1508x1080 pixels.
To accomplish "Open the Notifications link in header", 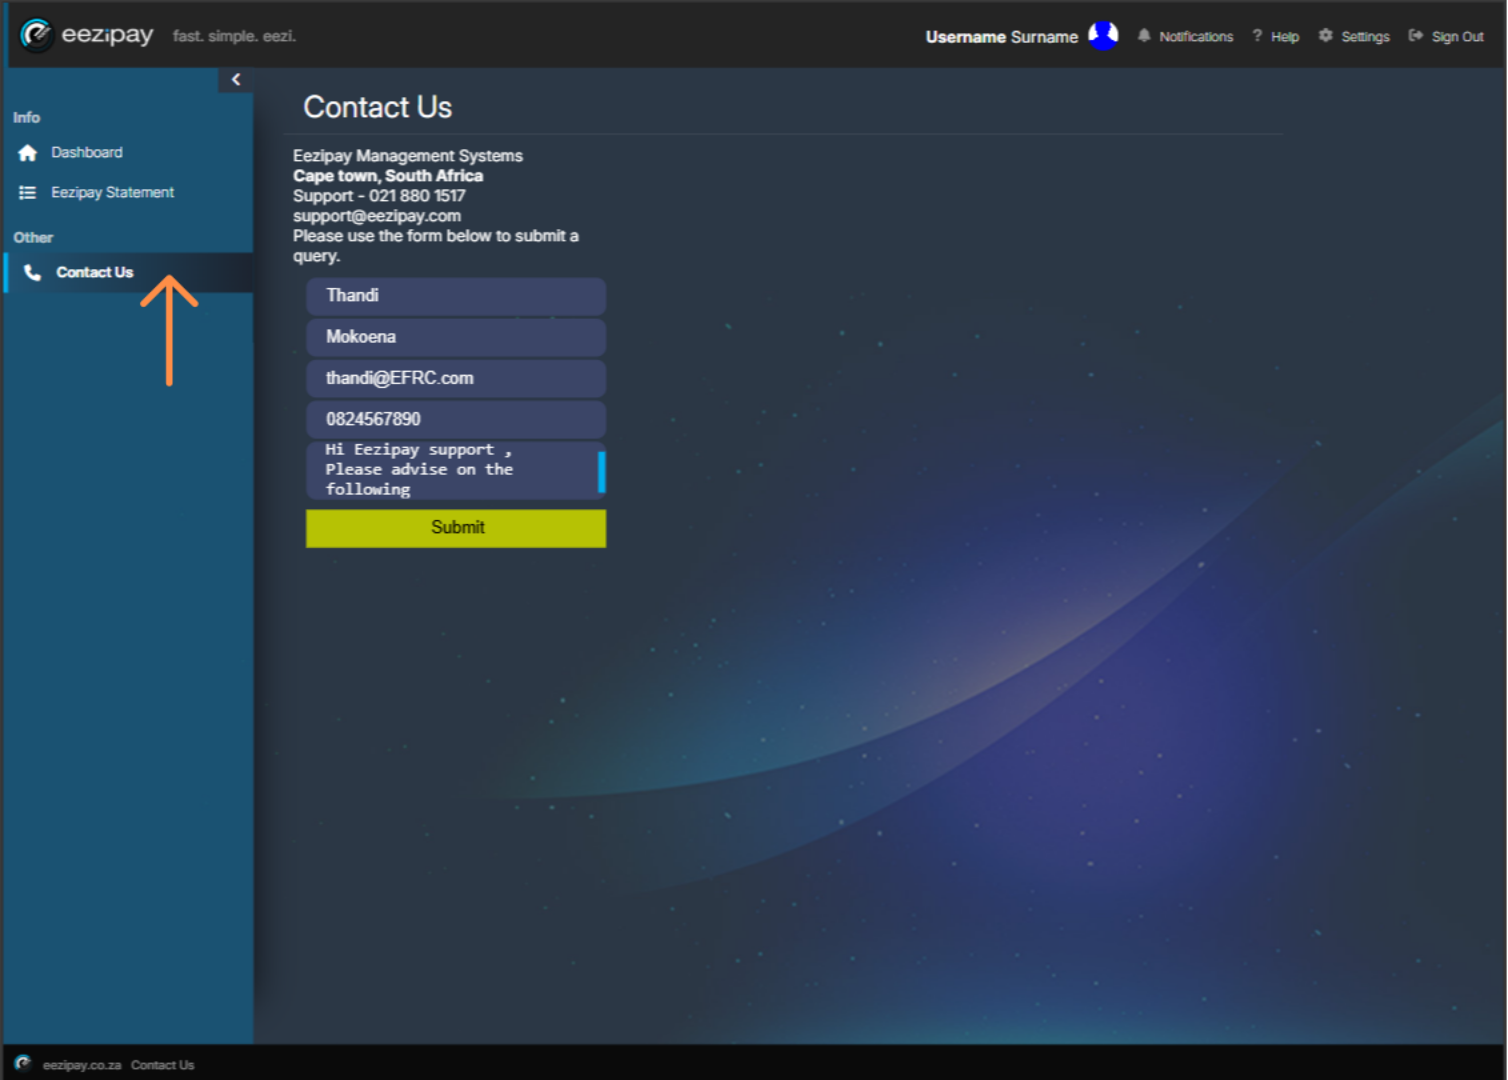I will click(x=1196, y=37).
